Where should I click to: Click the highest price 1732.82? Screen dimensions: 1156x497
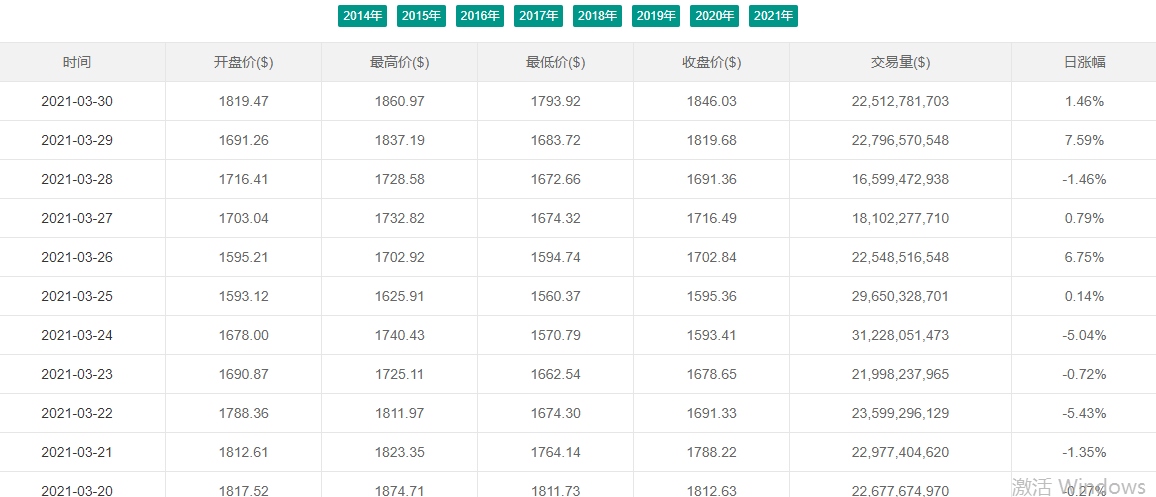[x=400, y=218]
